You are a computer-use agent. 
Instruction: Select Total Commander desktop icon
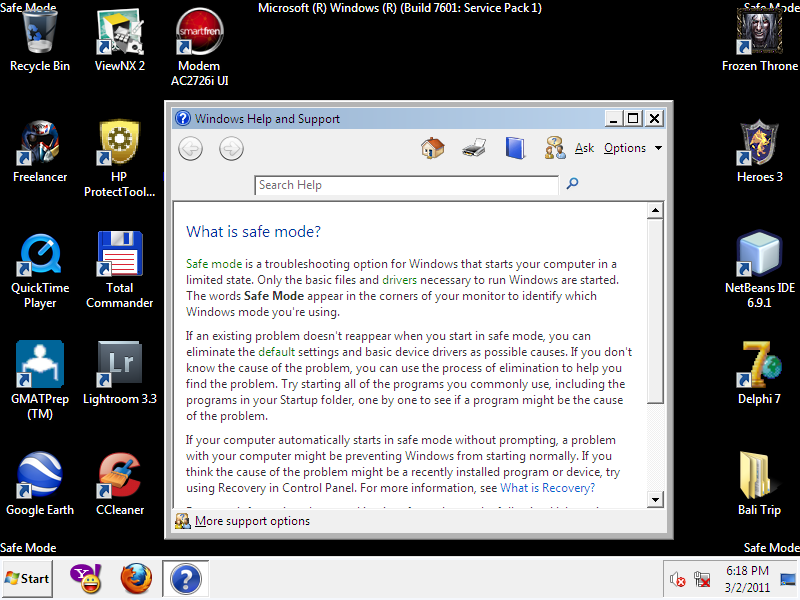click(x=119, y=271)
